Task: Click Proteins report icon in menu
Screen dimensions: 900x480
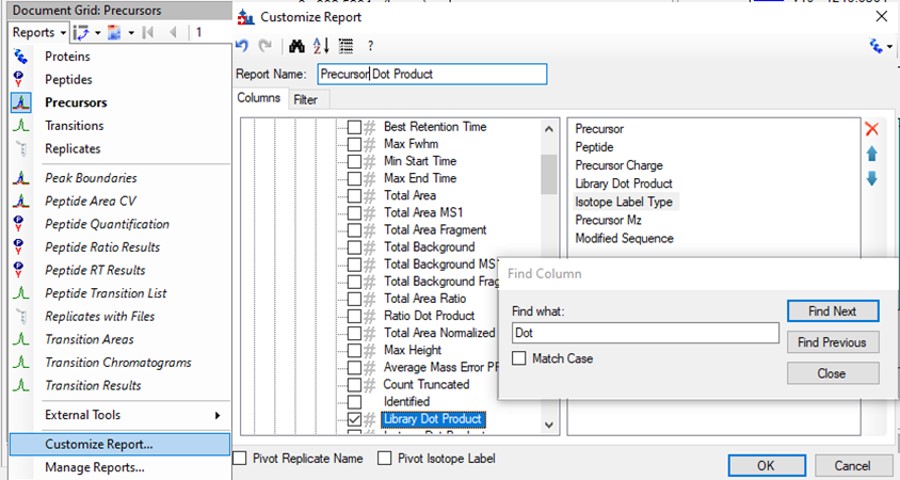Action: click(21, 56)
